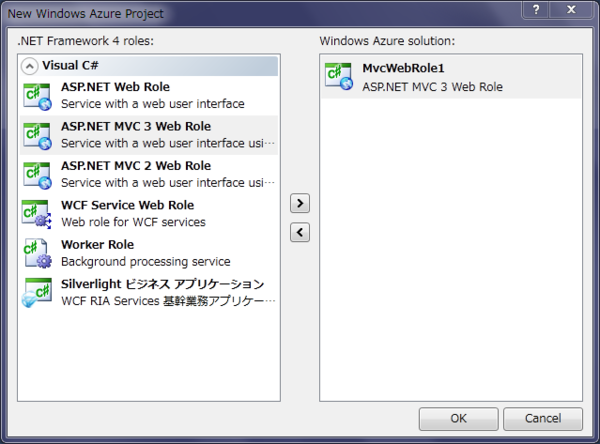Click the MvcWebRole1 icon in solution pane

pos(339,77)
